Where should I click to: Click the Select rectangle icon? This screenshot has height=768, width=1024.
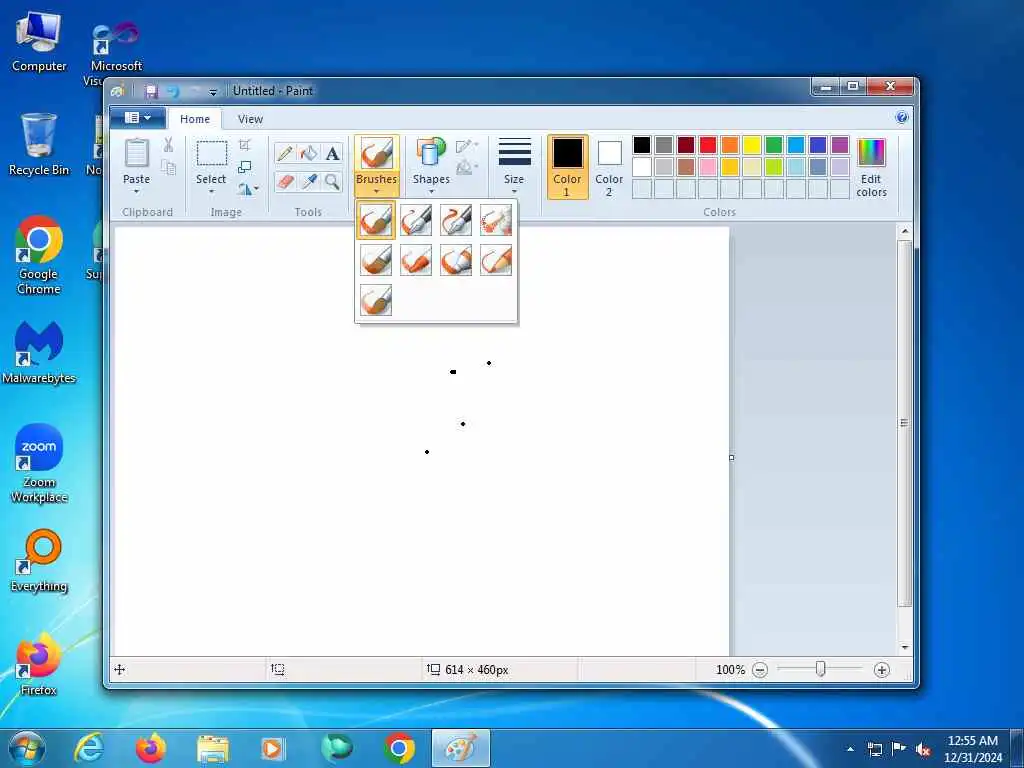[x=212, y=153]
